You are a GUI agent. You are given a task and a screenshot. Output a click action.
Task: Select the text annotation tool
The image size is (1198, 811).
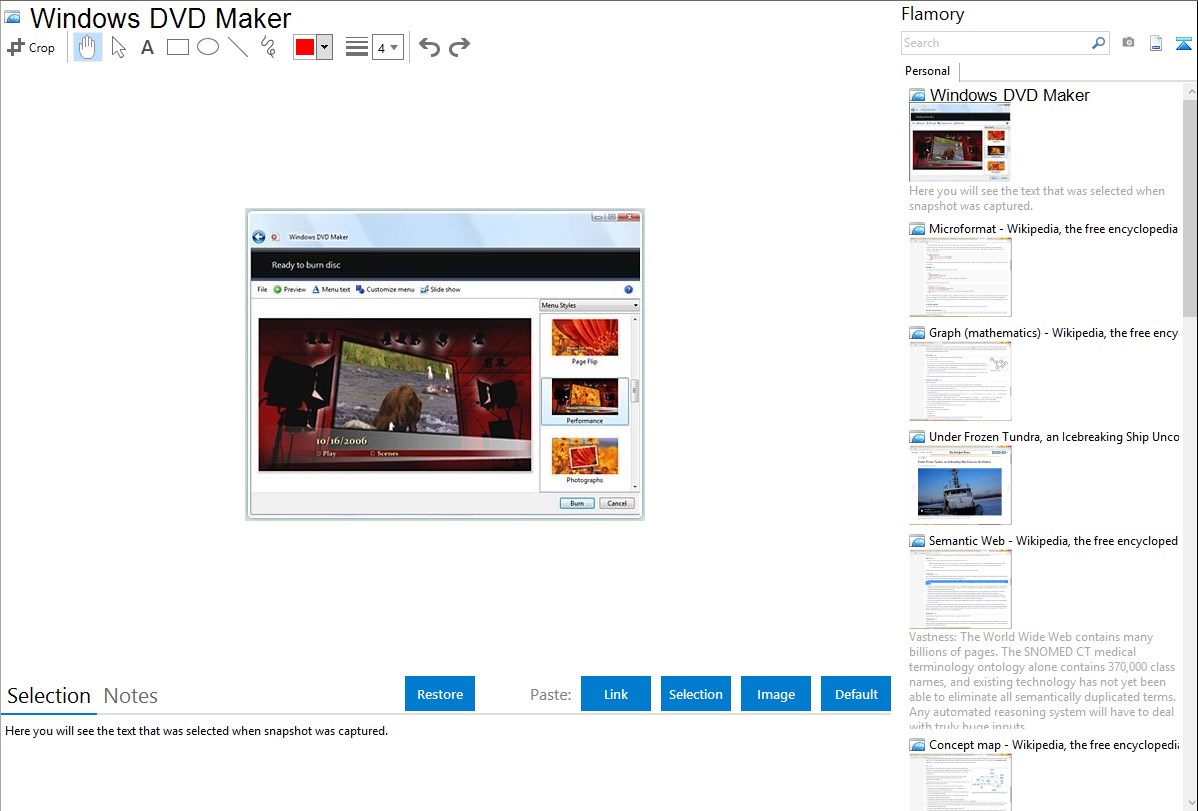click(147, 47)
